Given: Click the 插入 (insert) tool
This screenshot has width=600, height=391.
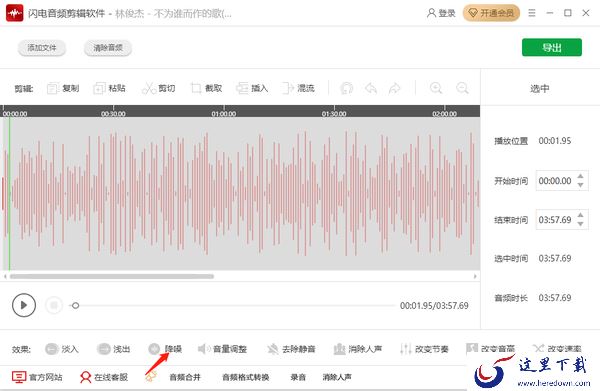Looking at the screenshot, I should point(252,88).
